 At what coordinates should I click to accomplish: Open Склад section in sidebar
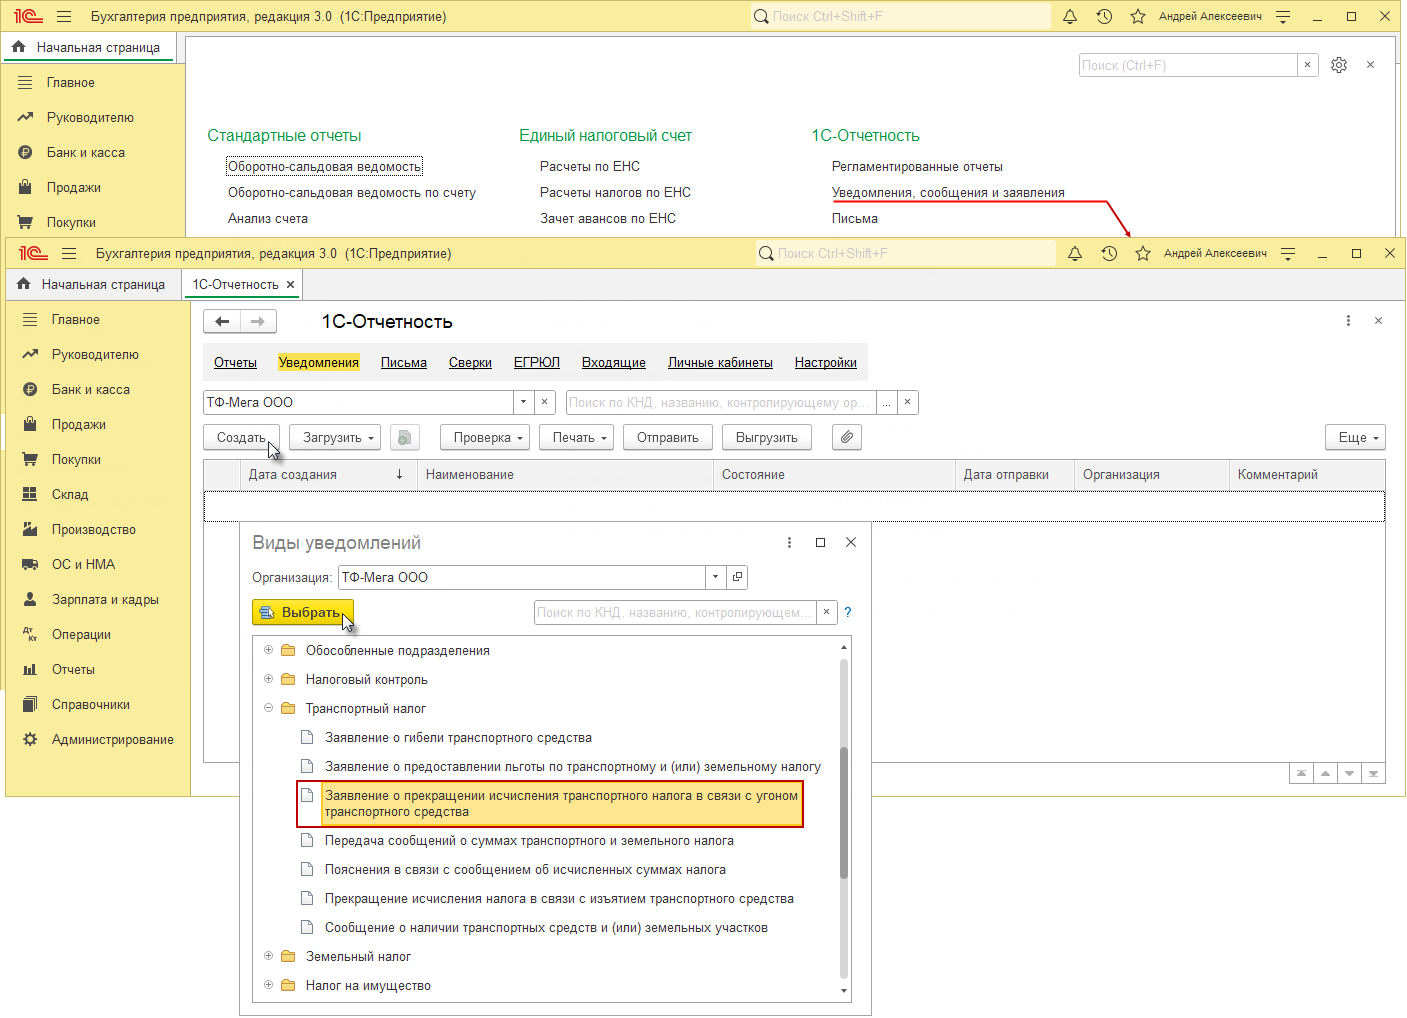(70, 495)
